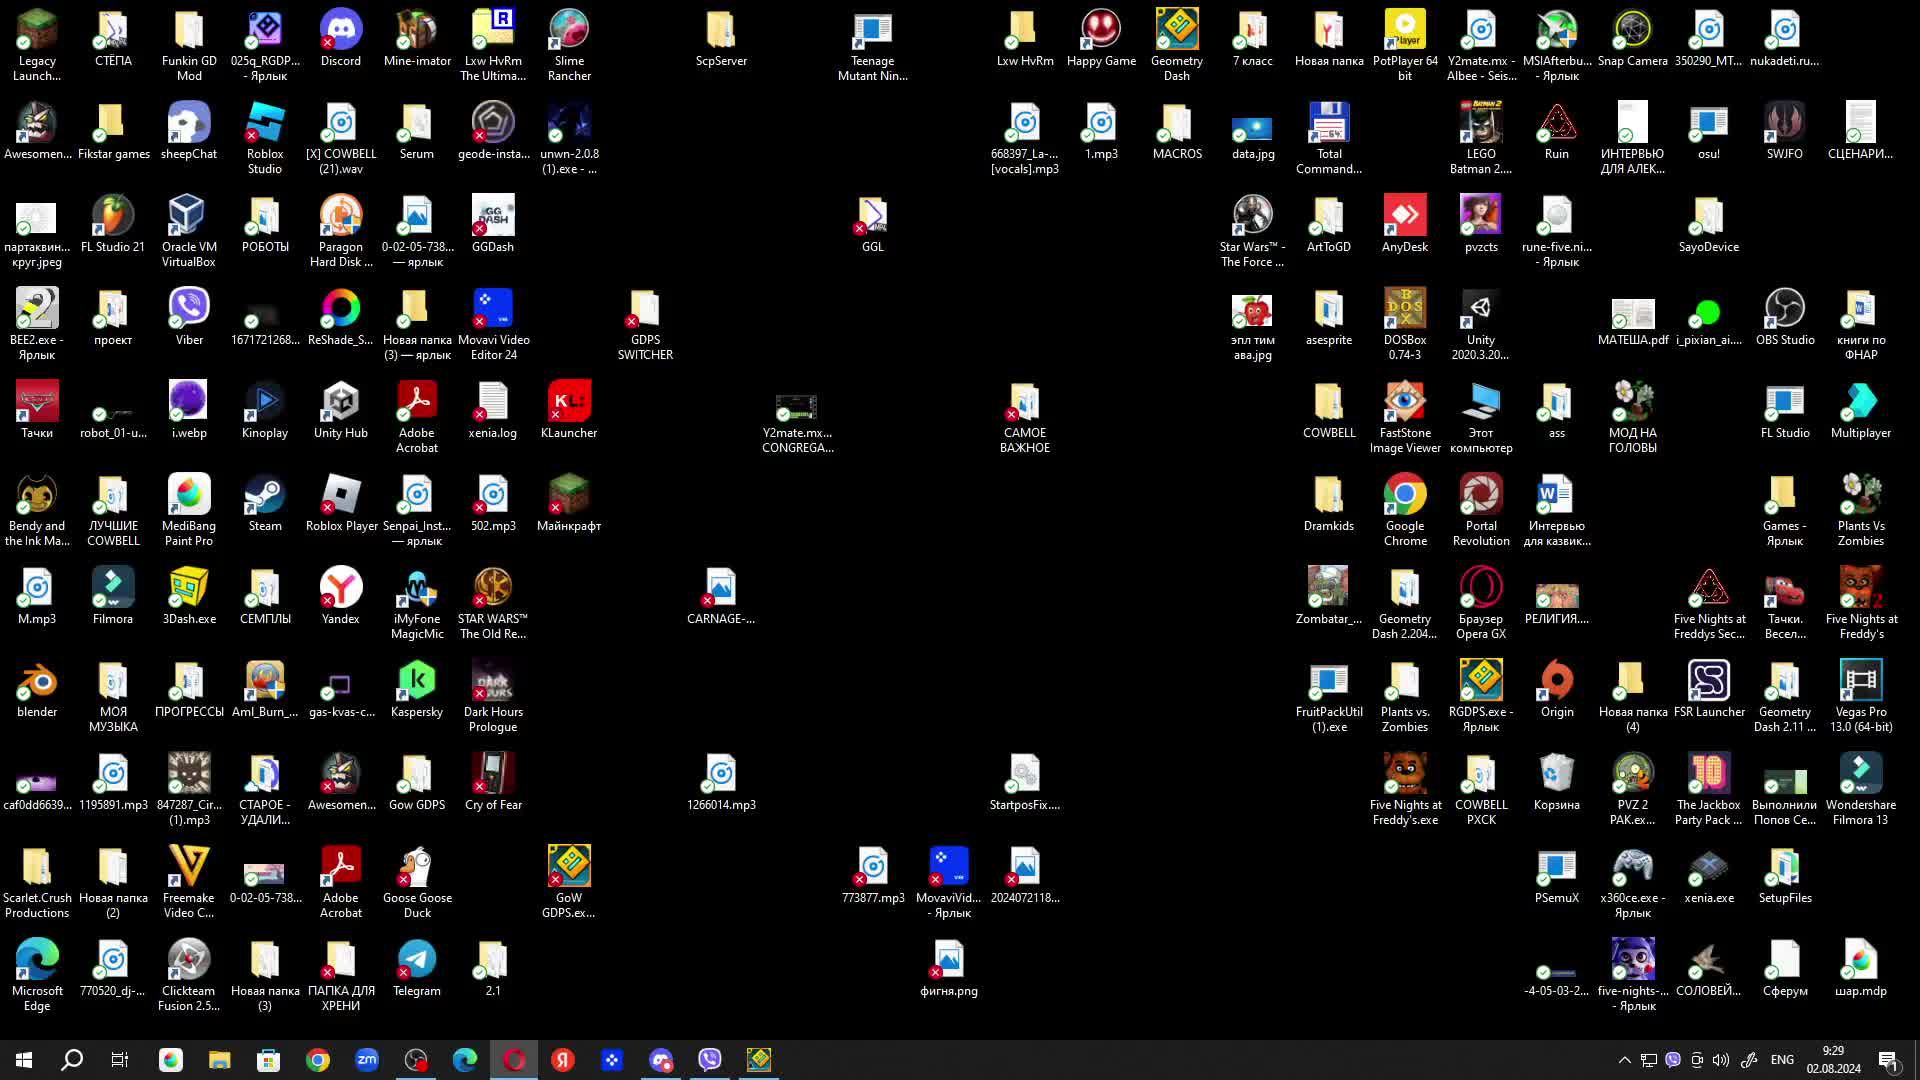1920x1080 pixels.
Task: Open the OBS Studio shortcut
Action: pos(1785,317)
